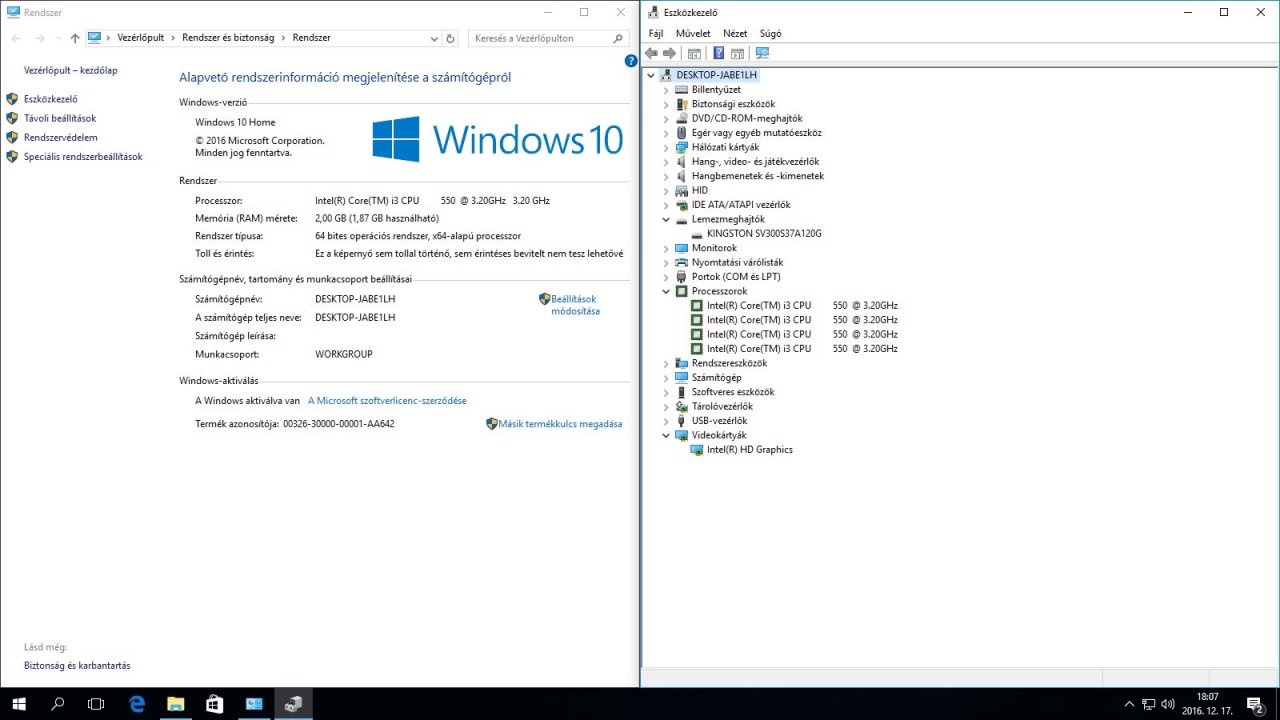Click the scan for hardware changes monitor icon
This screenshot has width=1280, height=720.
tap(763, 53)
